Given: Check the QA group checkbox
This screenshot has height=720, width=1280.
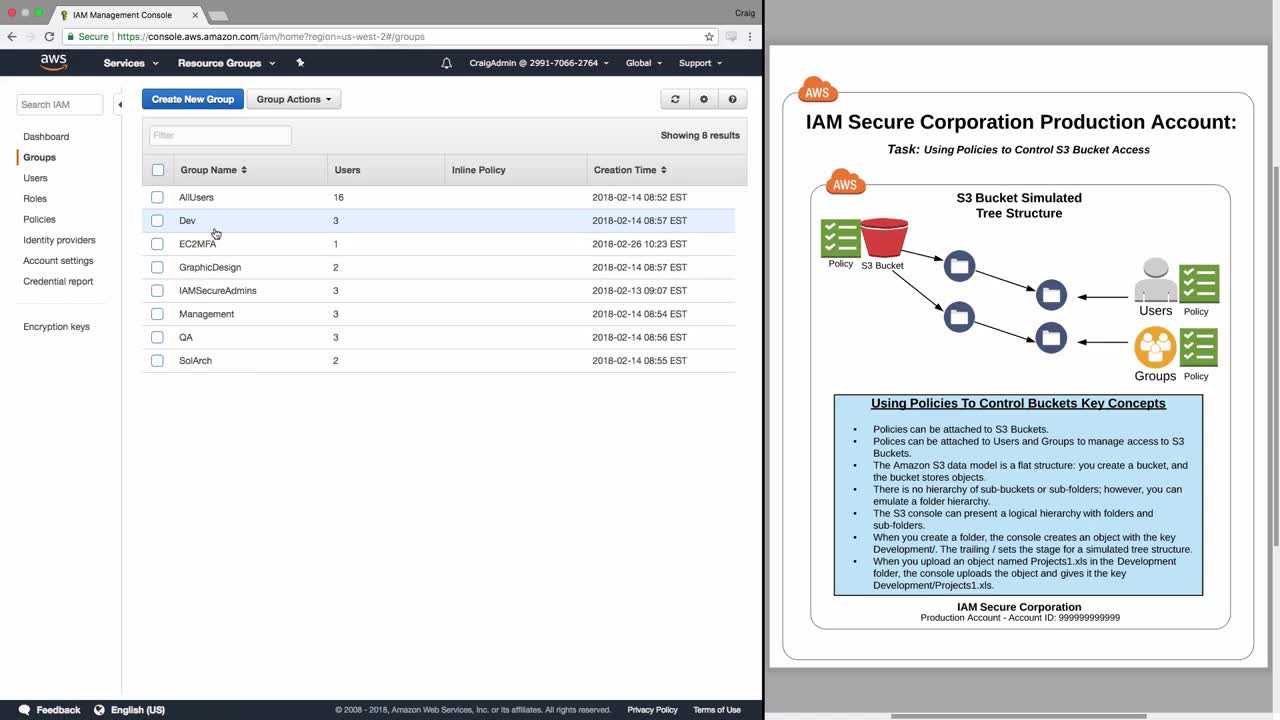Looking at the screenshot, I should 157,337.
